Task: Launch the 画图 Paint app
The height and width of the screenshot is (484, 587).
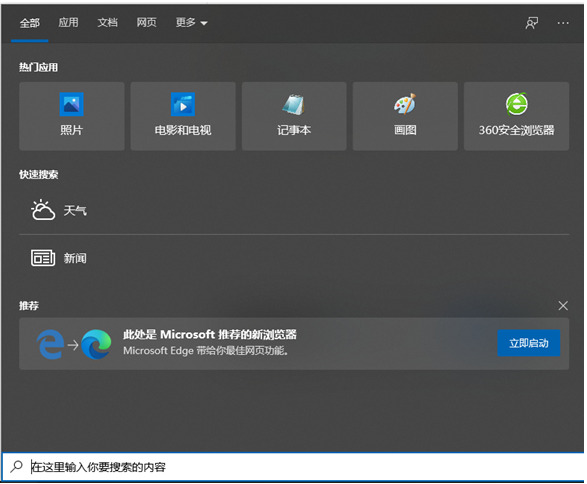Action: [405, 116]
